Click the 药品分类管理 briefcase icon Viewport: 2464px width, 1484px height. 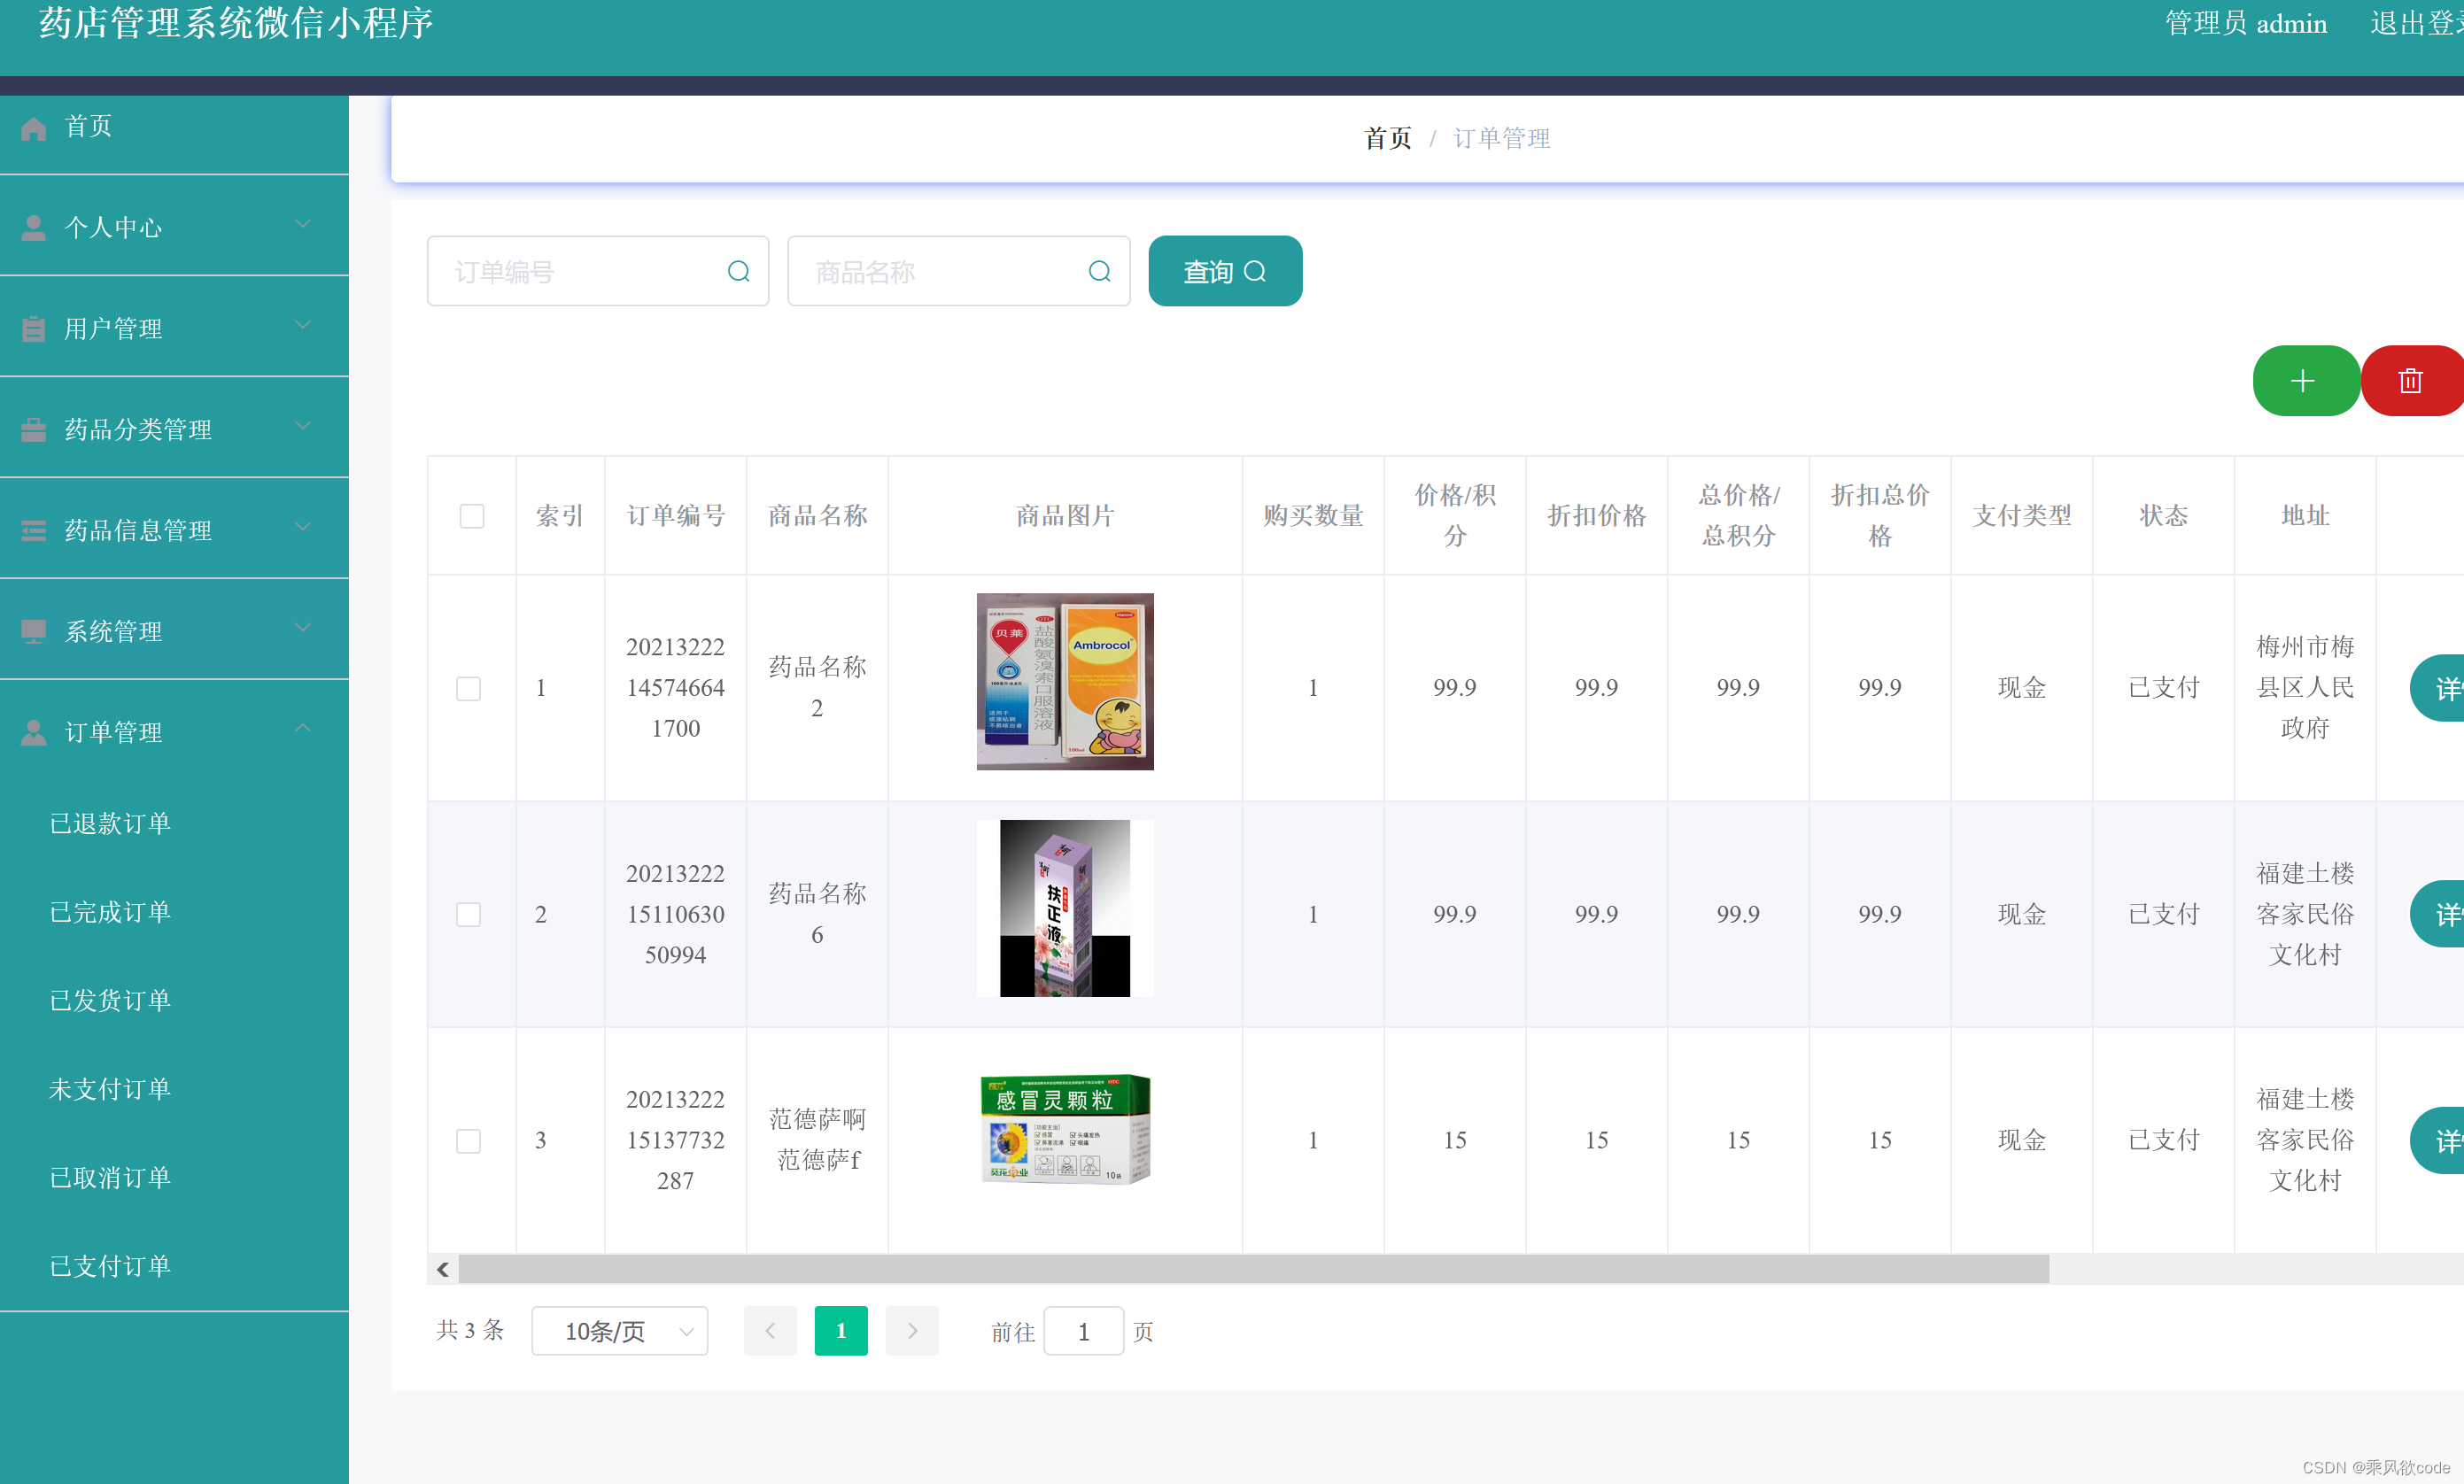pos(34,430)
